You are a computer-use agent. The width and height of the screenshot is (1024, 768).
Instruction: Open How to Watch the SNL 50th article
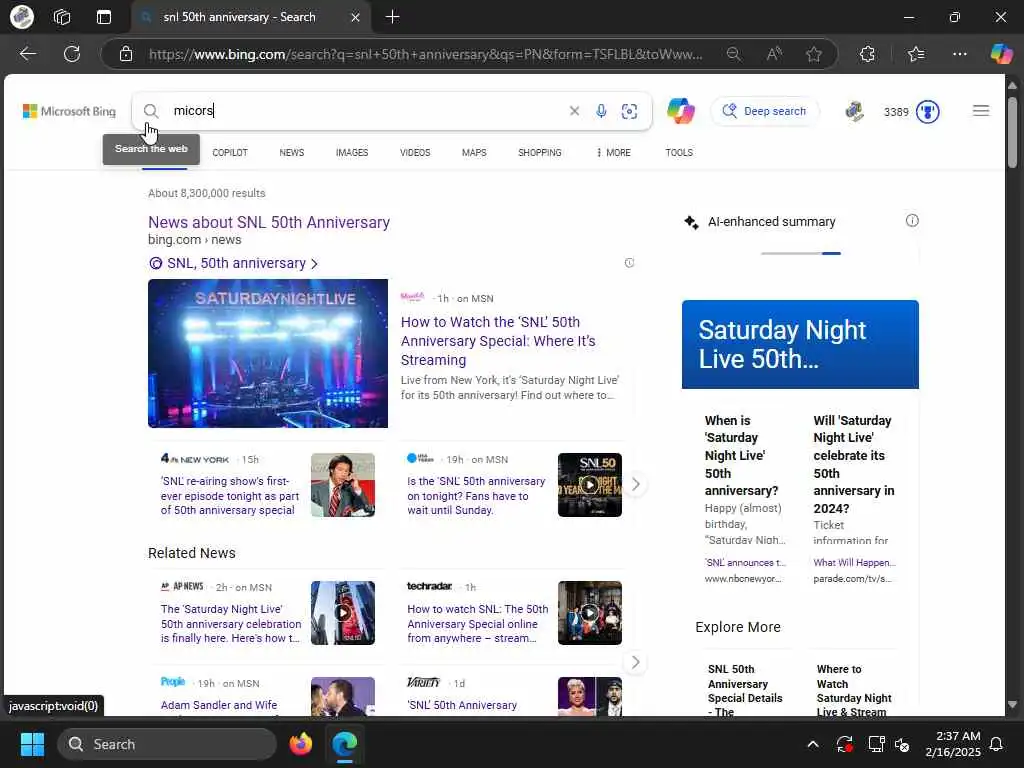click(x=498, y=341)
